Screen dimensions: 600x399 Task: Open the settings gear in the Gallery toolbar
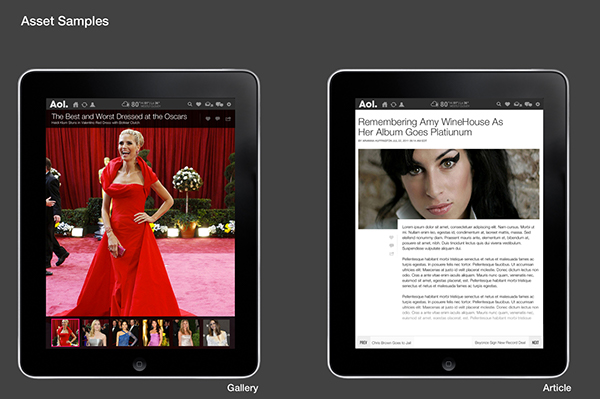[x=229, y=104]
